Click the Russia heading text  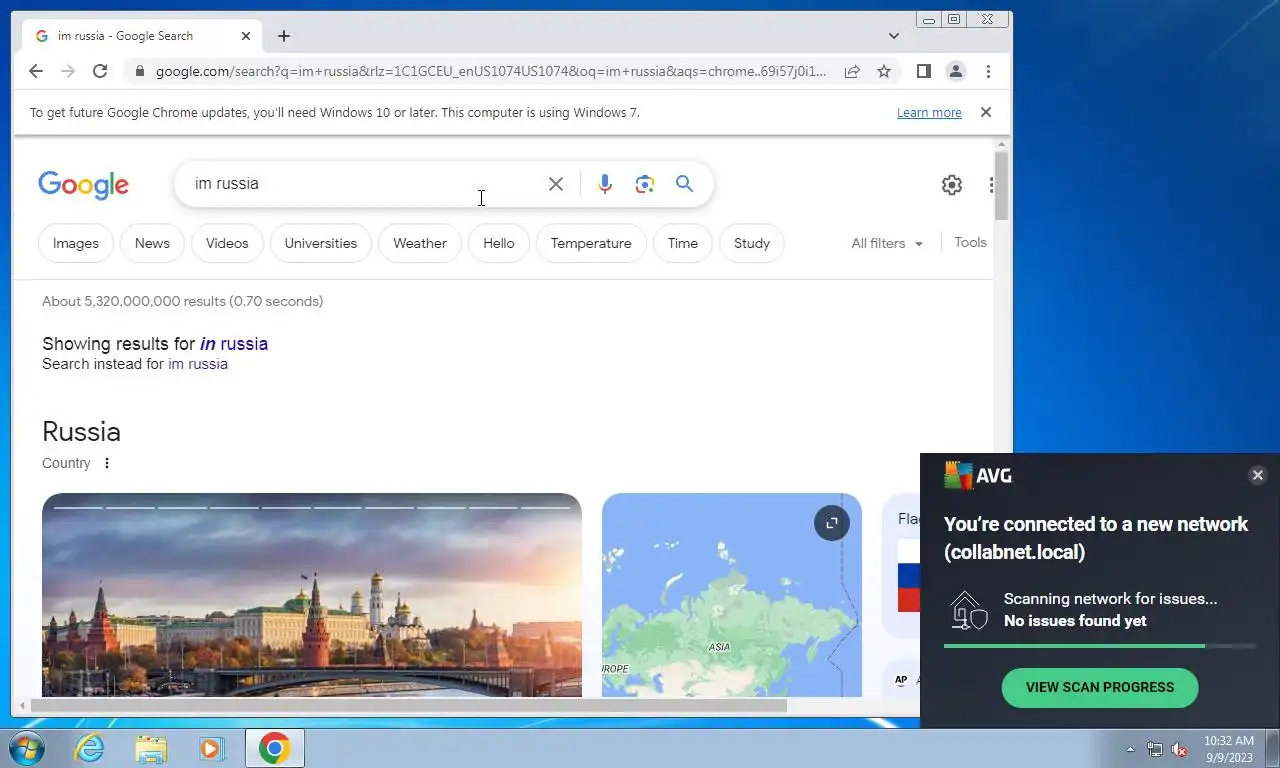pos(82,432)
